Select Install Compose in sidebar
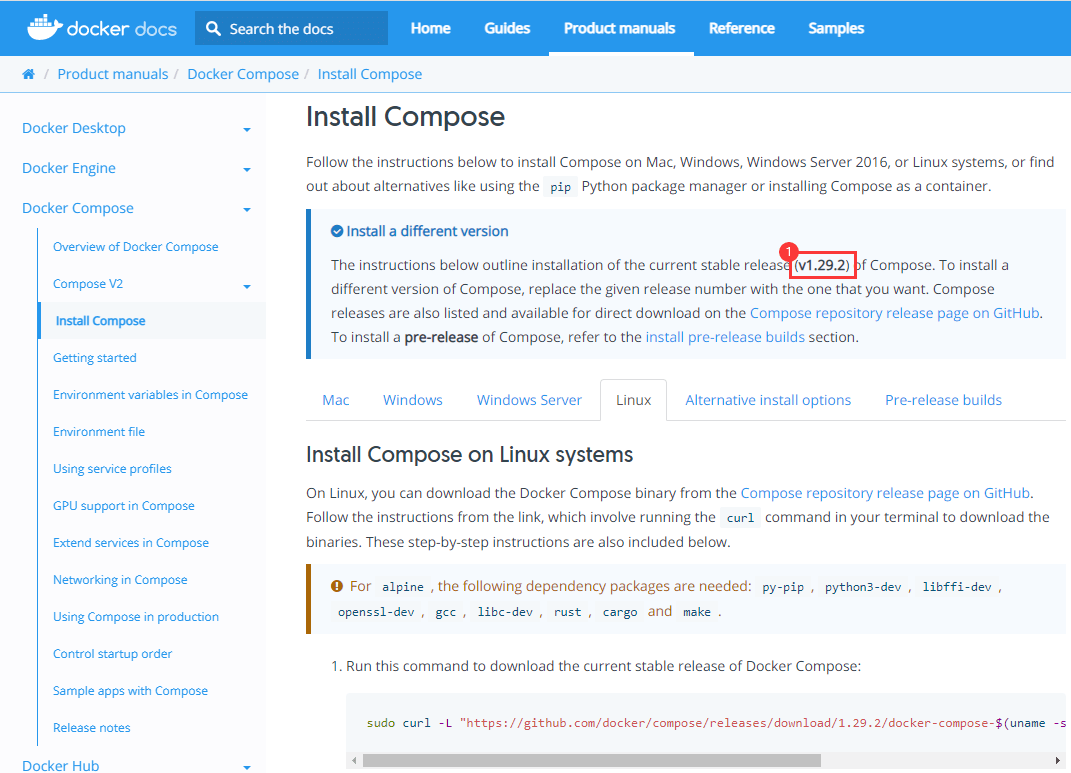Screen dimensions: 1071x773 100,320
